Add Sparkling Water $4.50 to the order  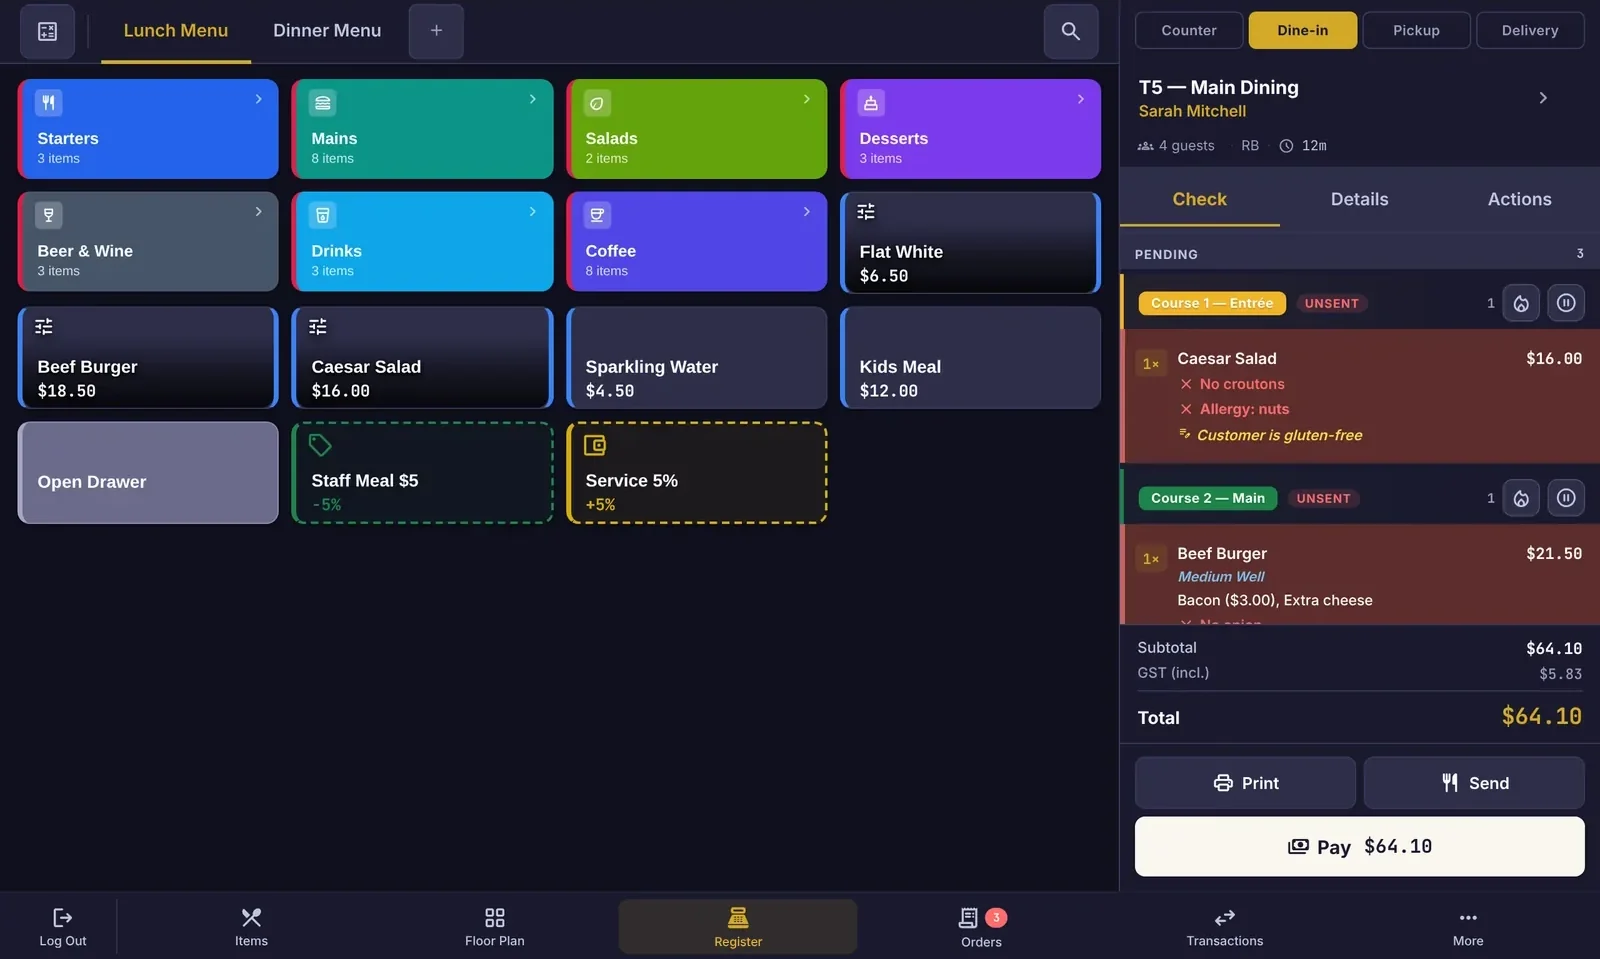click(x=697, y=357)
